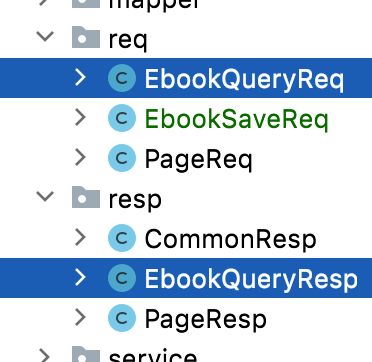Select the EbookSaveReq file name

237,120
